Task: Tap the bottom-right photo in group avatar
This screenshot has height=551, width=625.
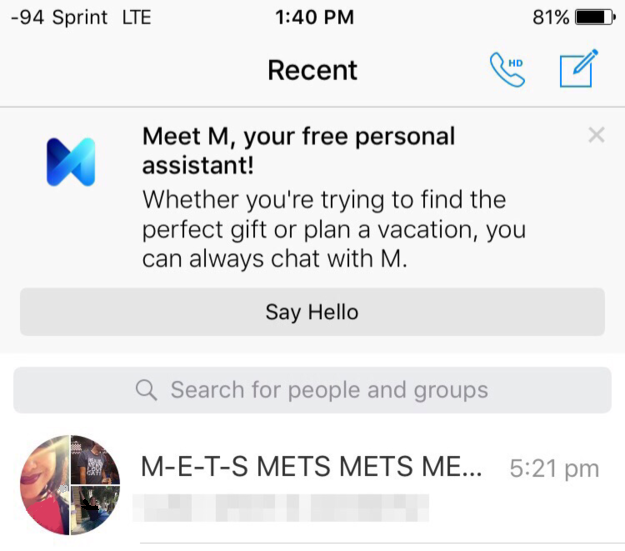Action: click(96, 510)
